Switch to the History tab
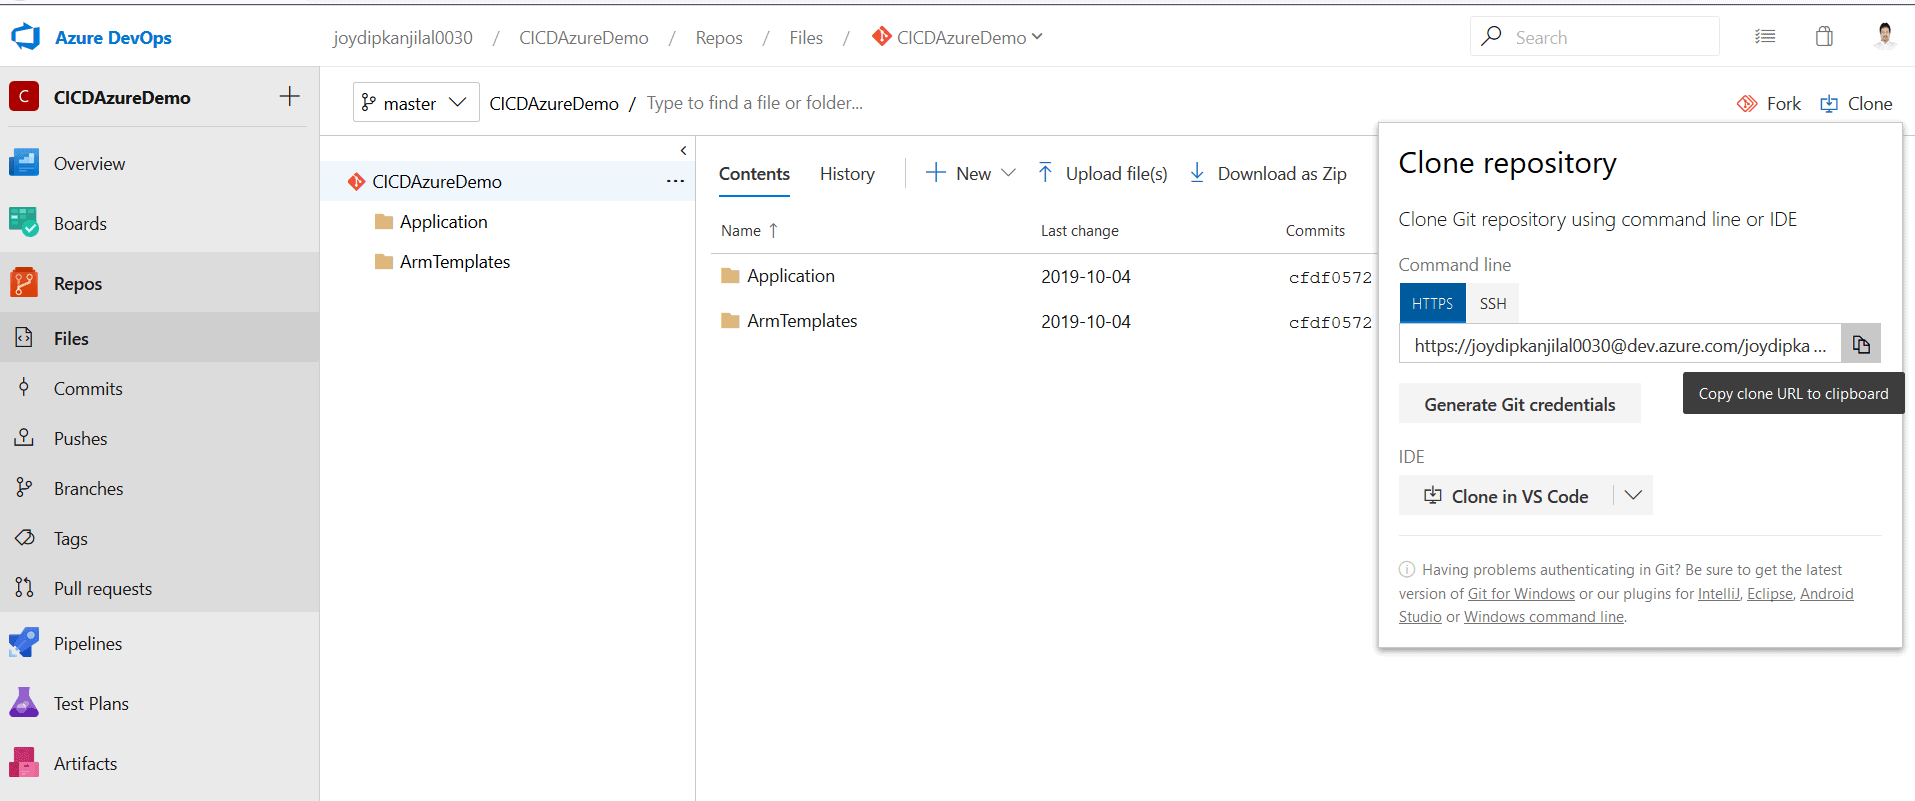The height and width of the screenshot is (801, 1915). 847,173
